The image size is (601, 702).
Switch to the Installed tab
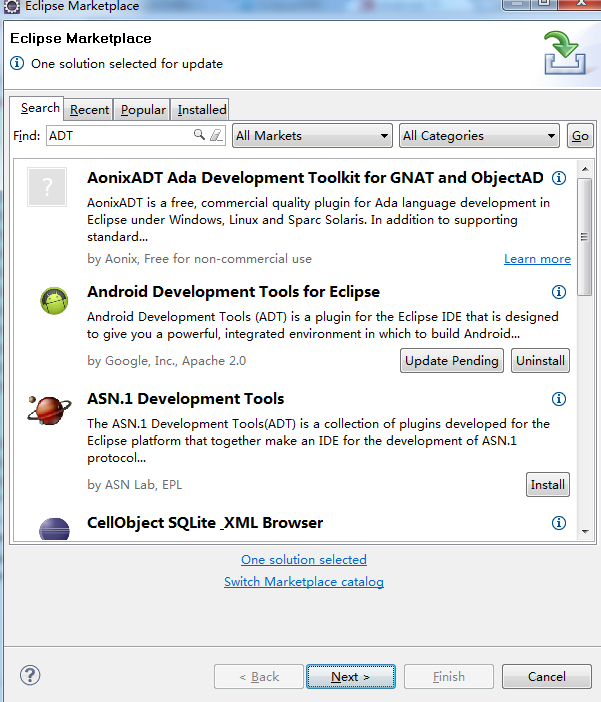(x=201, y=110)
